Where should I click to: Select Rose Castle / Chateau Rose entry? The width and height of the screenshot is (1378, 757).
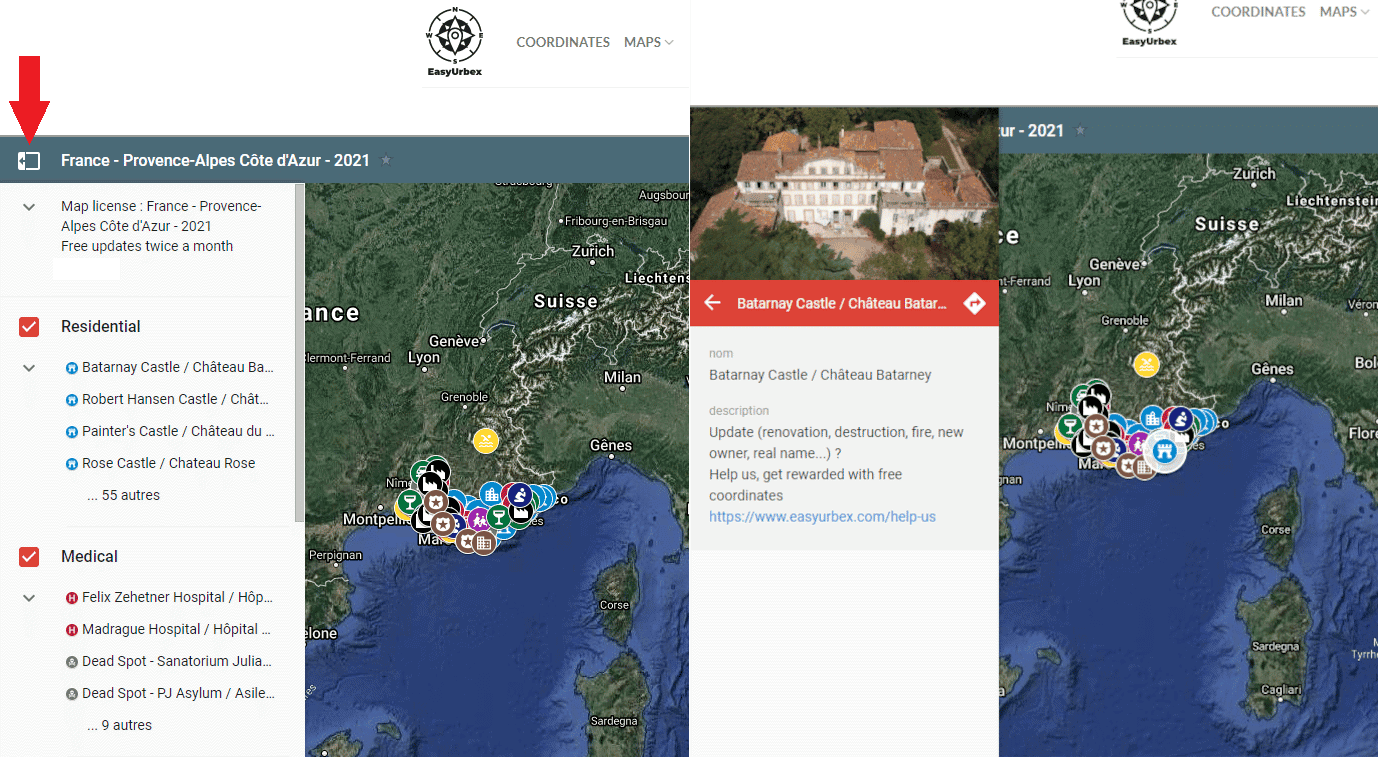[169, 463]
